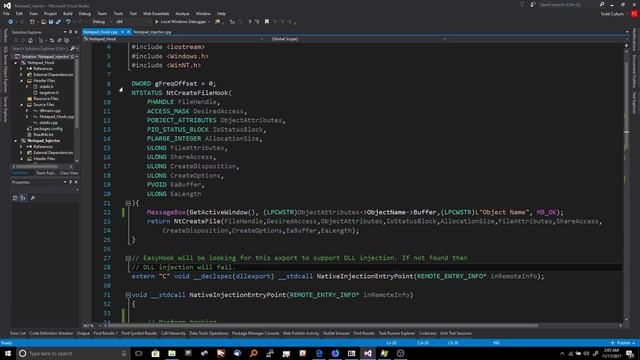640x360 pixels.
Task: Click the editor vertical scrollbar
Action: pos(626,184)
